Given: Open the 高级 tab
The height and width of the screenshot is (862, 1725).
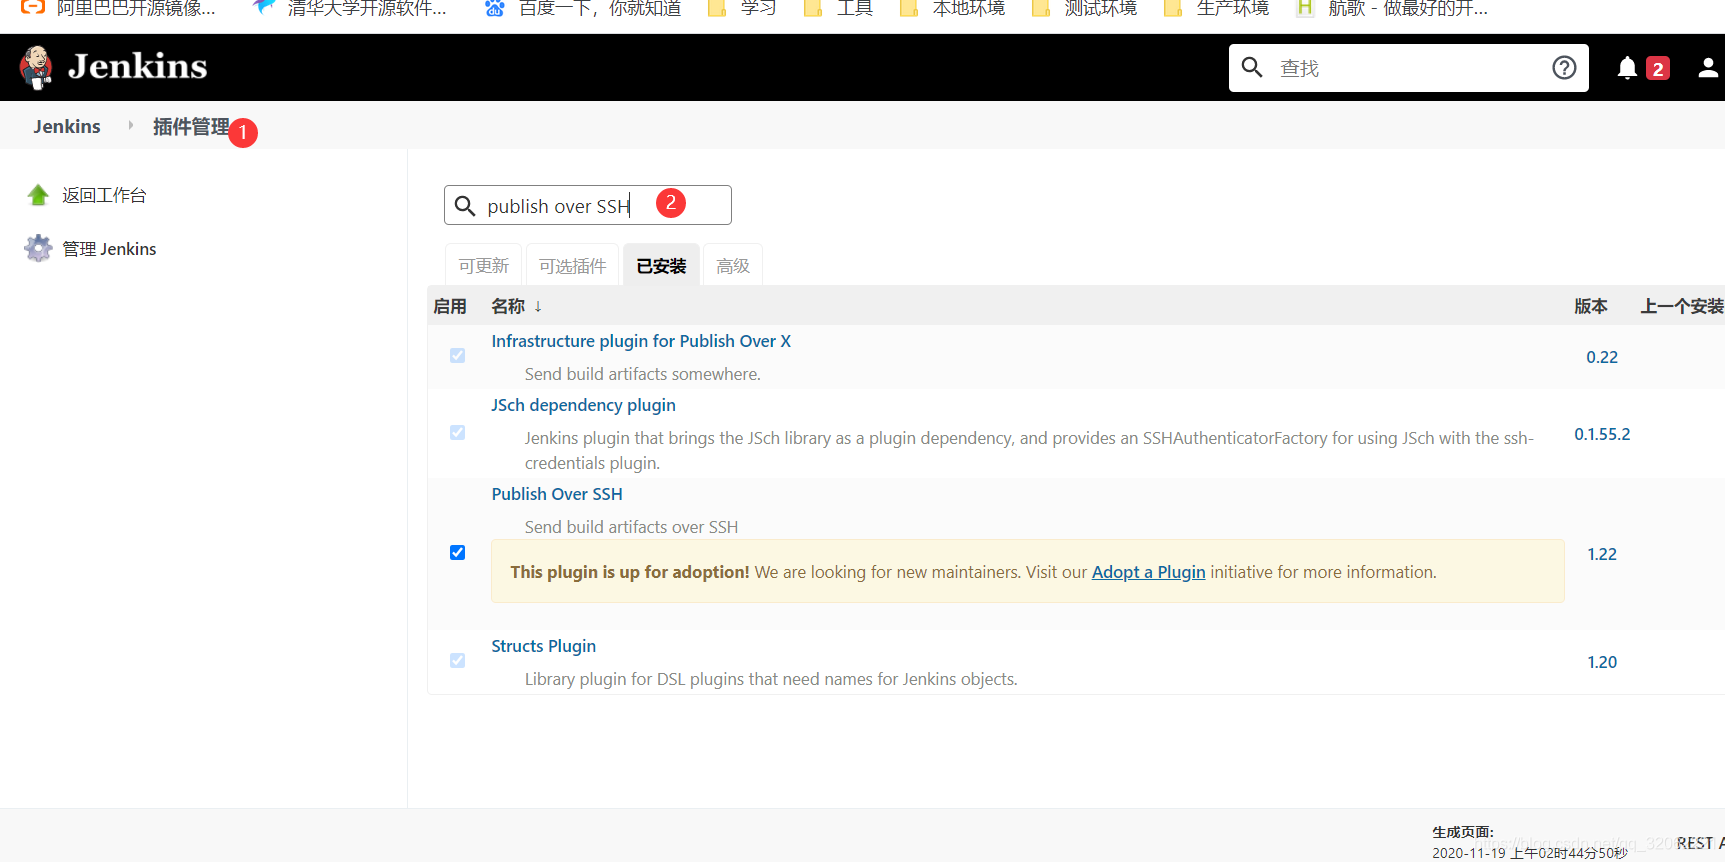Looking at the screenshot, I should point(733,265).
